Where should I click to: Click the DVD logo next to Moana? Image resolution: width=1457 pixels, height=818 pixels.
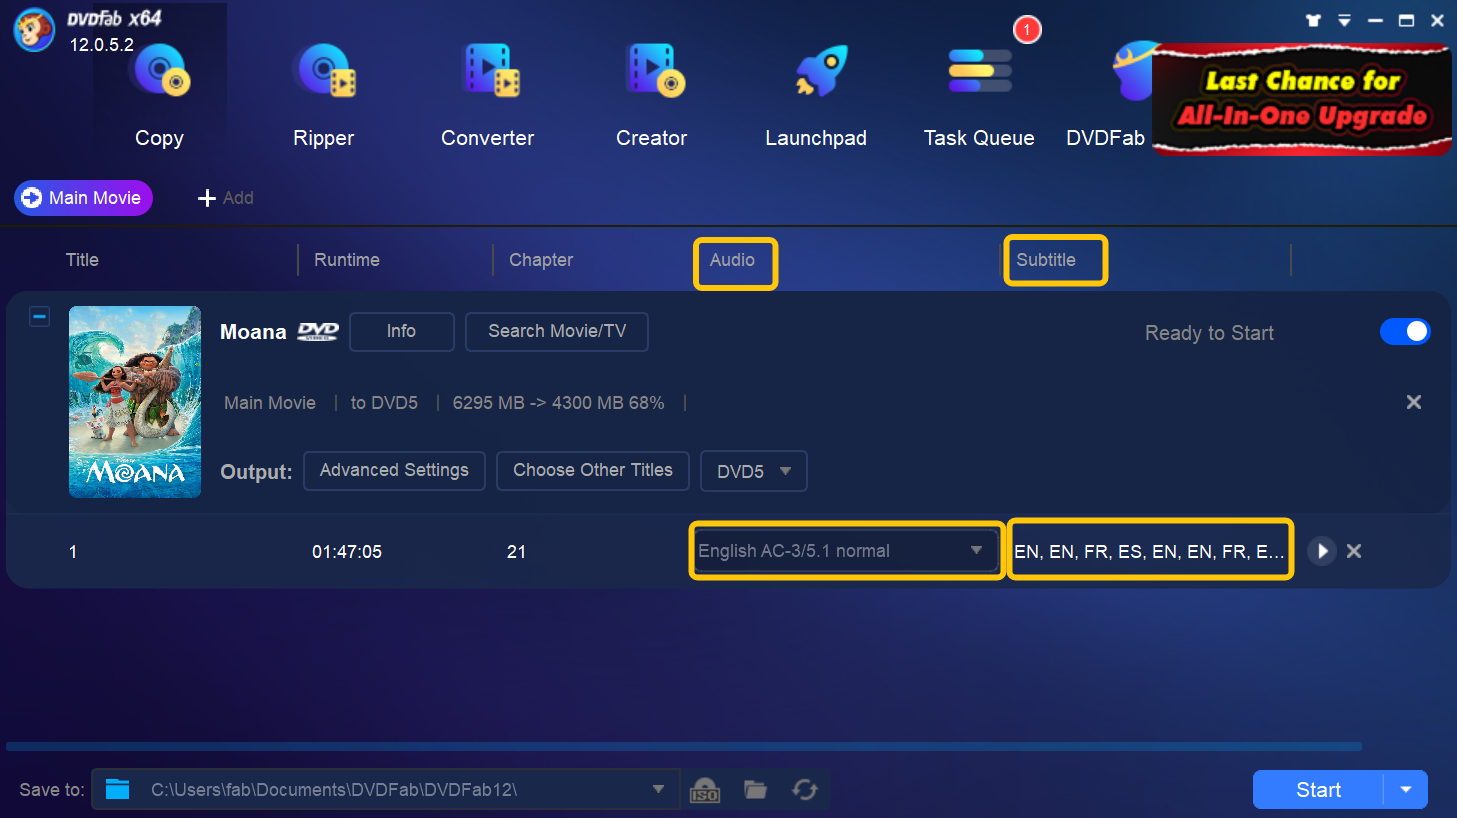click(x=318, y=332)
